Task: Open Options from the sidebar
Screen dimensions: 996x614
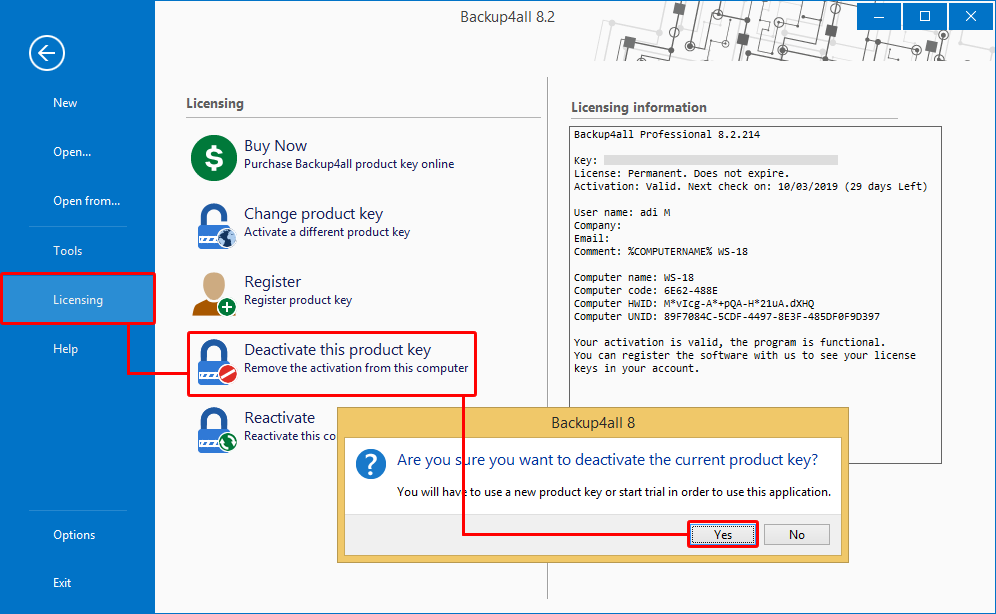Action: (74, 535)
